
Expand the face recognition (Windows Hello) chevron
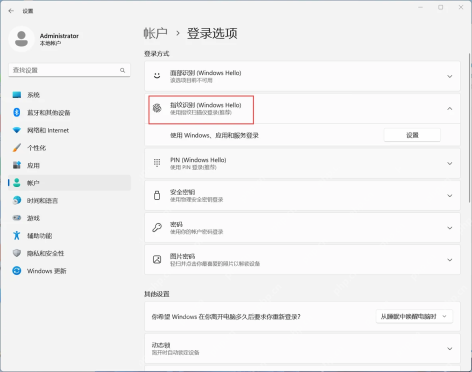[x=450, y=76]
